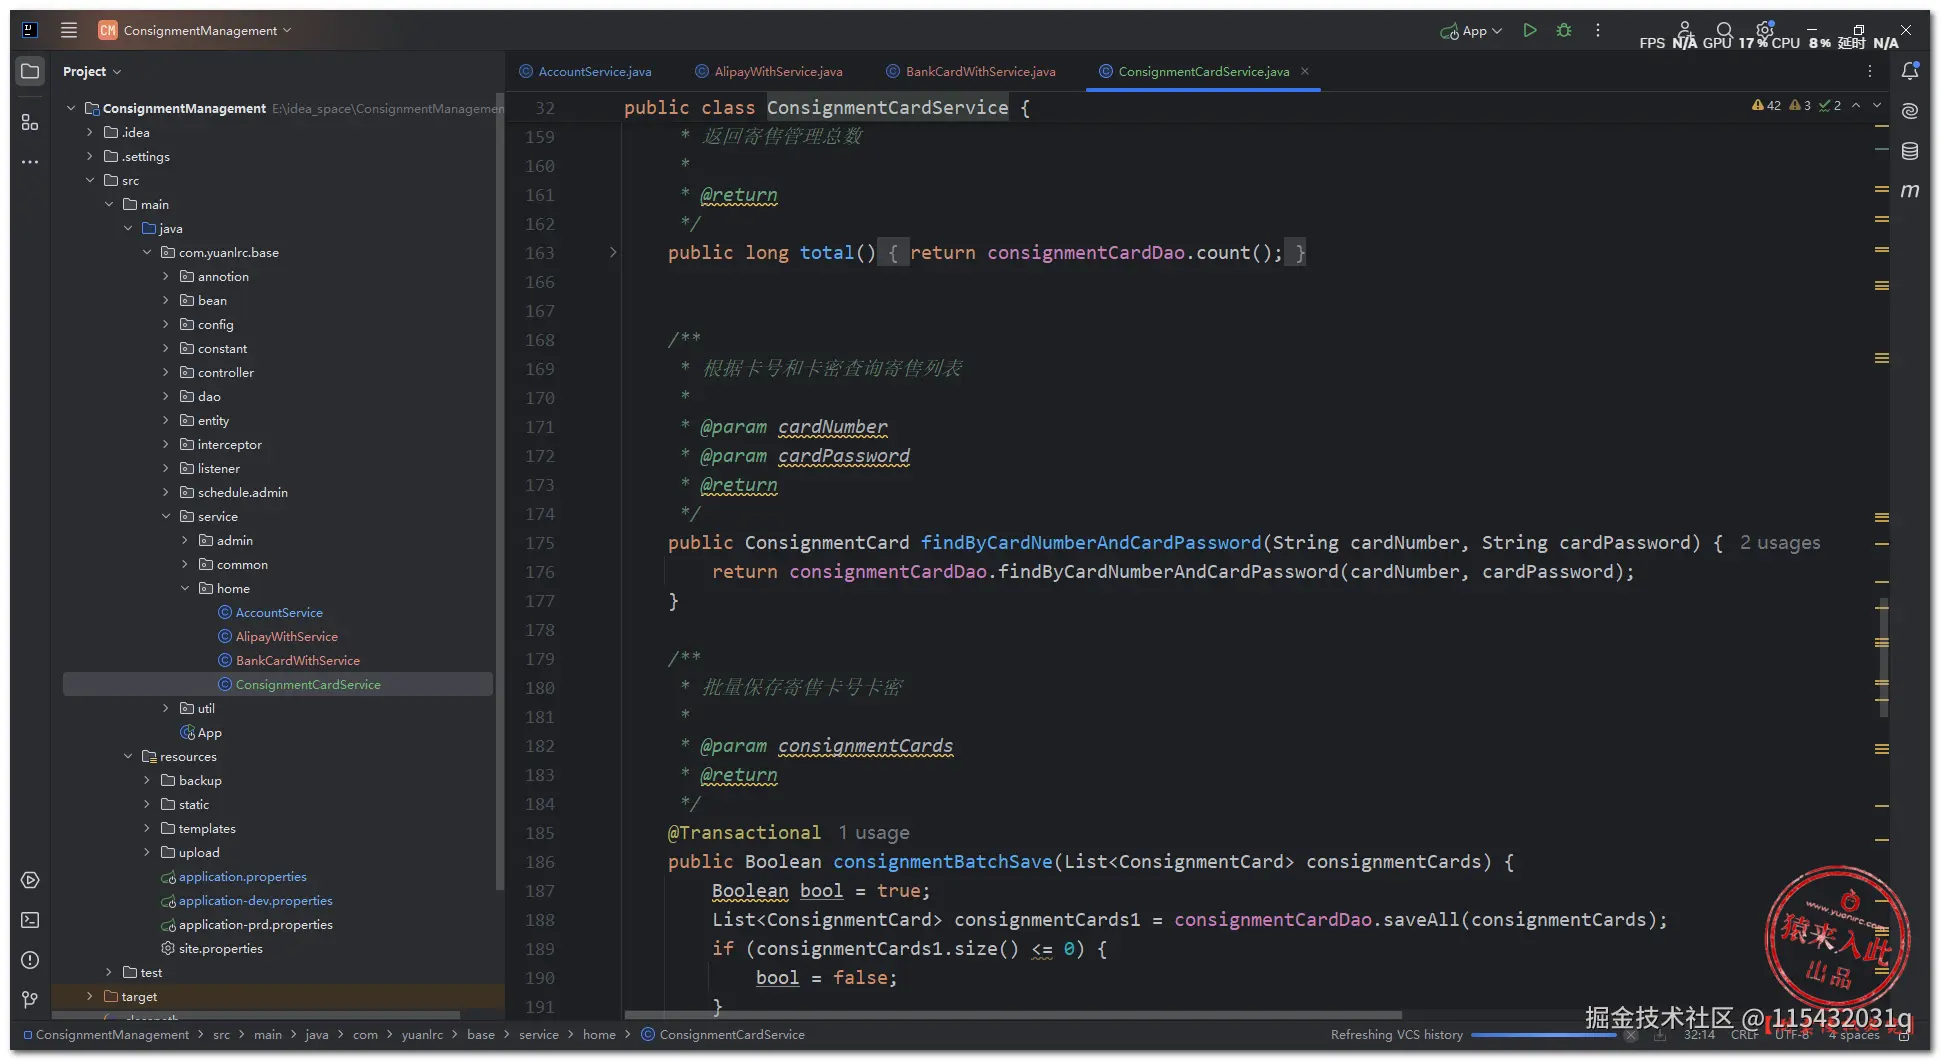Expand the target folder
The image size is (1941, 1061).
(90, 996)
